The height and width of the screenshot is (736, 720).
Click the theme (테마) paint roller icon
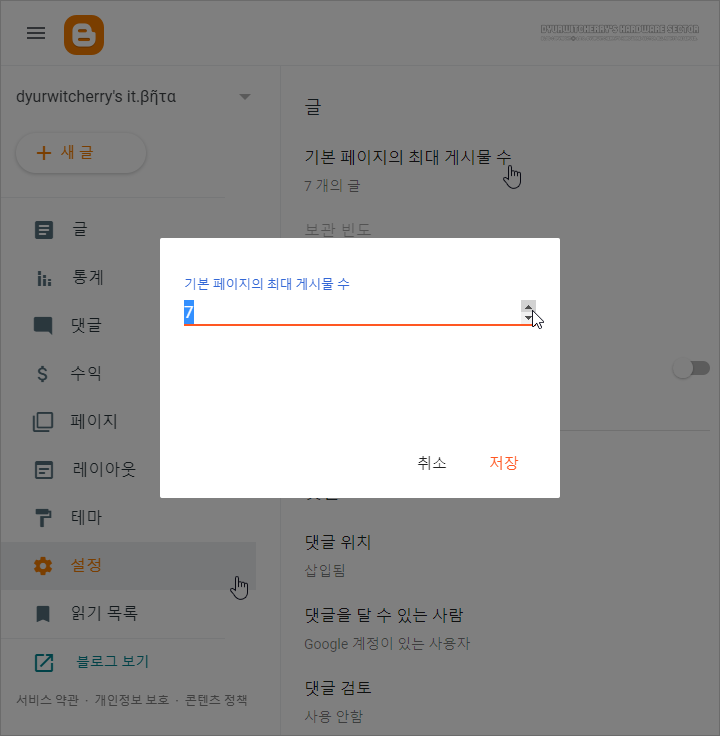tap(43, 518)
